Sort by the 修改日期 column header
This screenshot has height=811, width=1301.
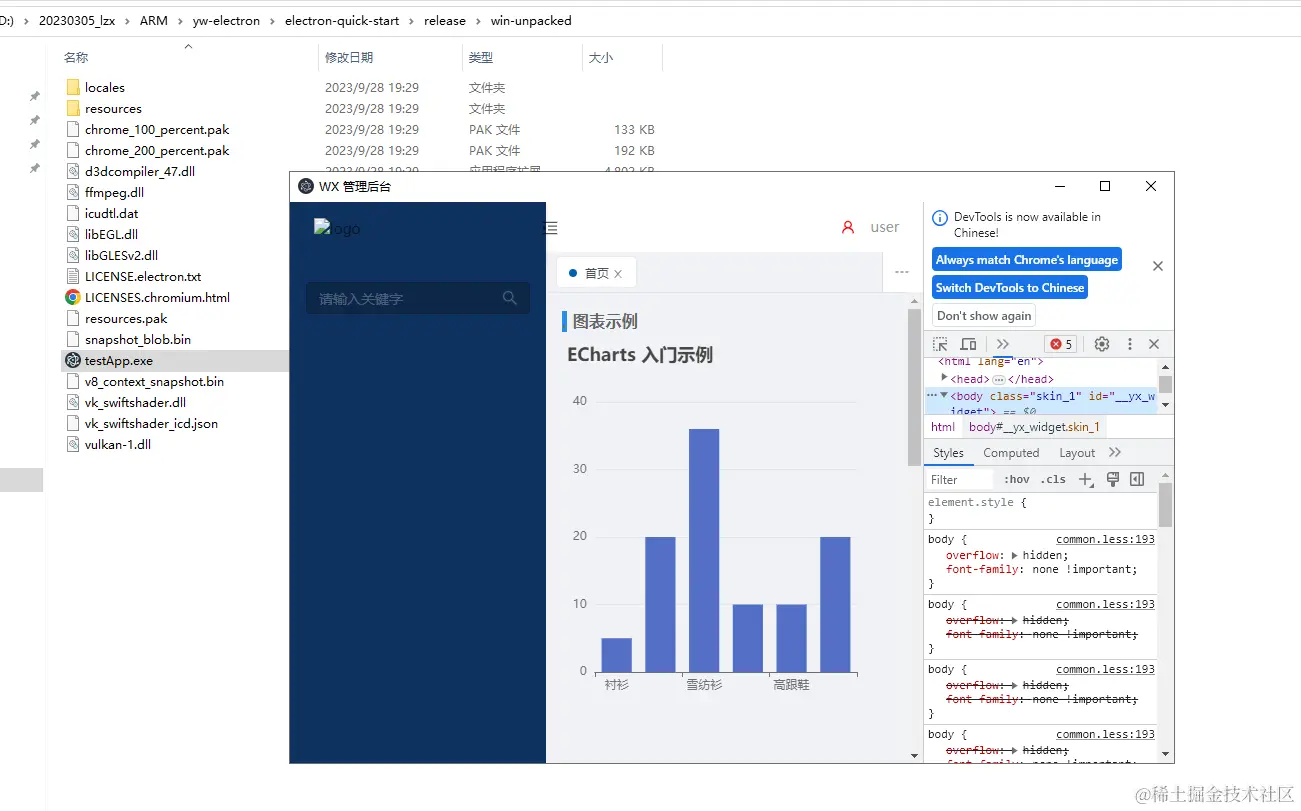click(349, 58)
